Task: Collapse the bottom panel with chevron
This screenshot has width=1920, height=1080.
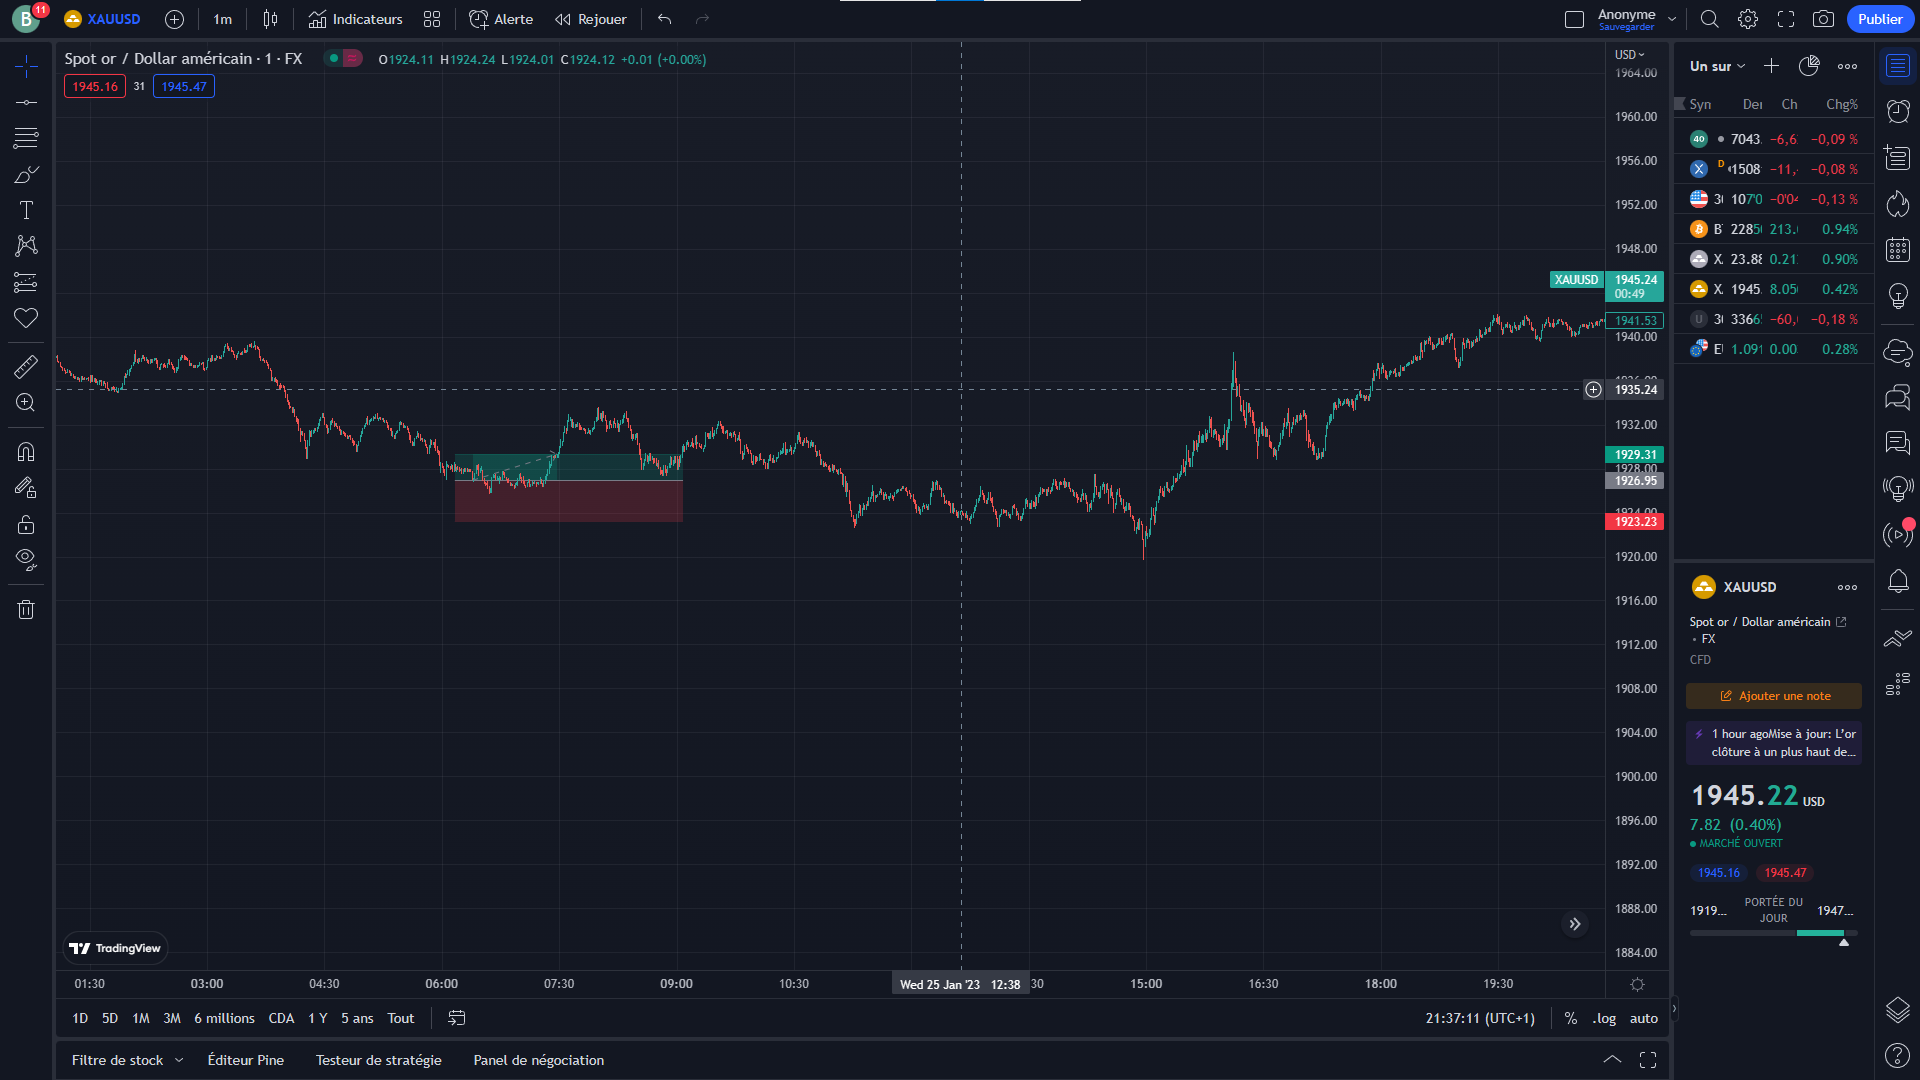Action: [x=1612, y=1059]
